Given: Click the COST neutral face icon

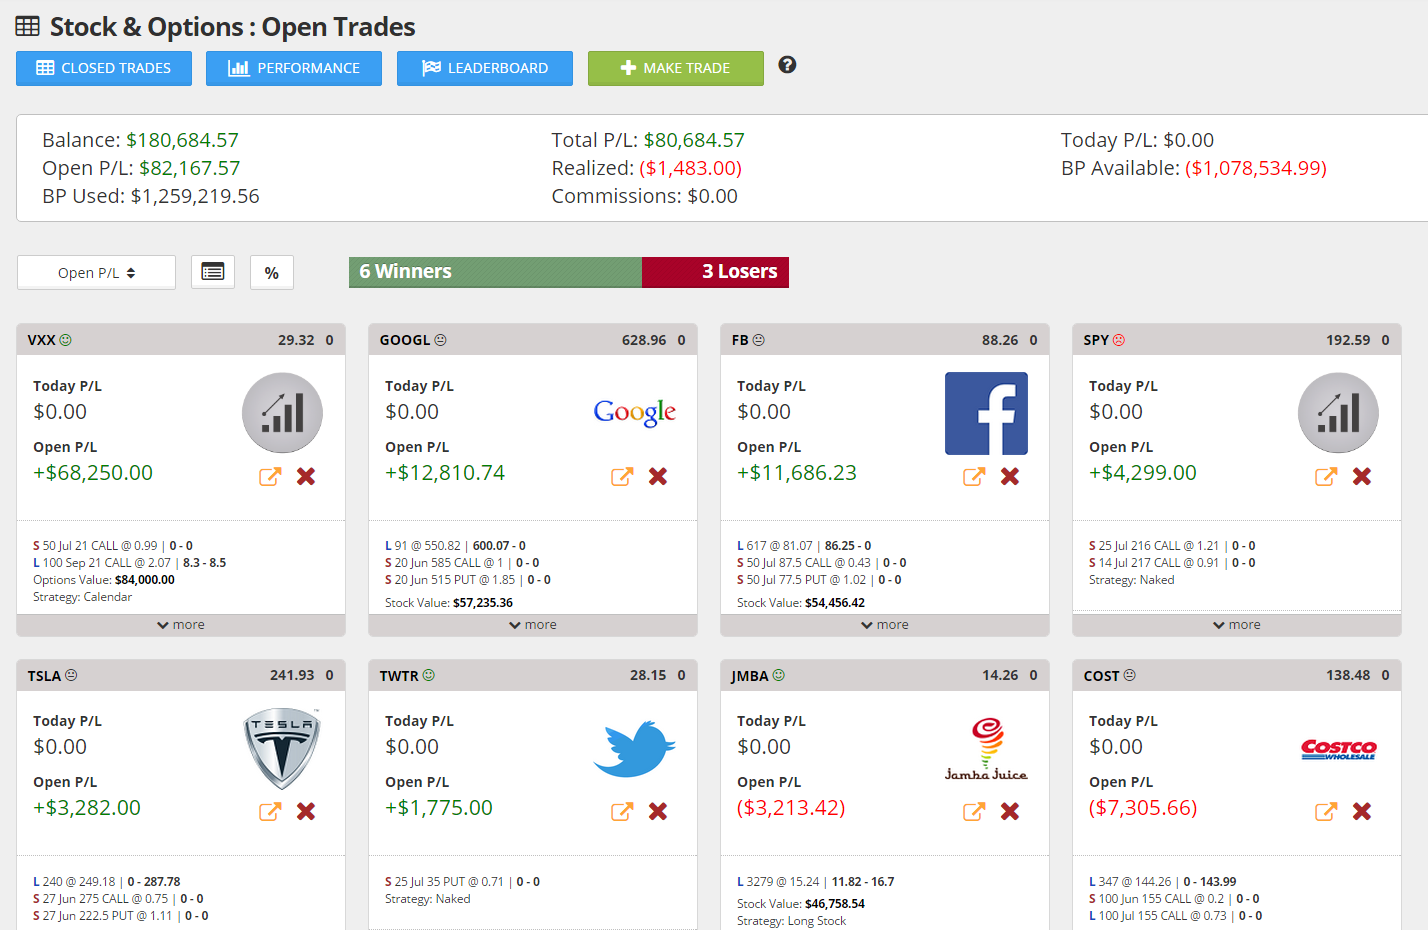Looking at the screenshot, I should coord(1130,675).
